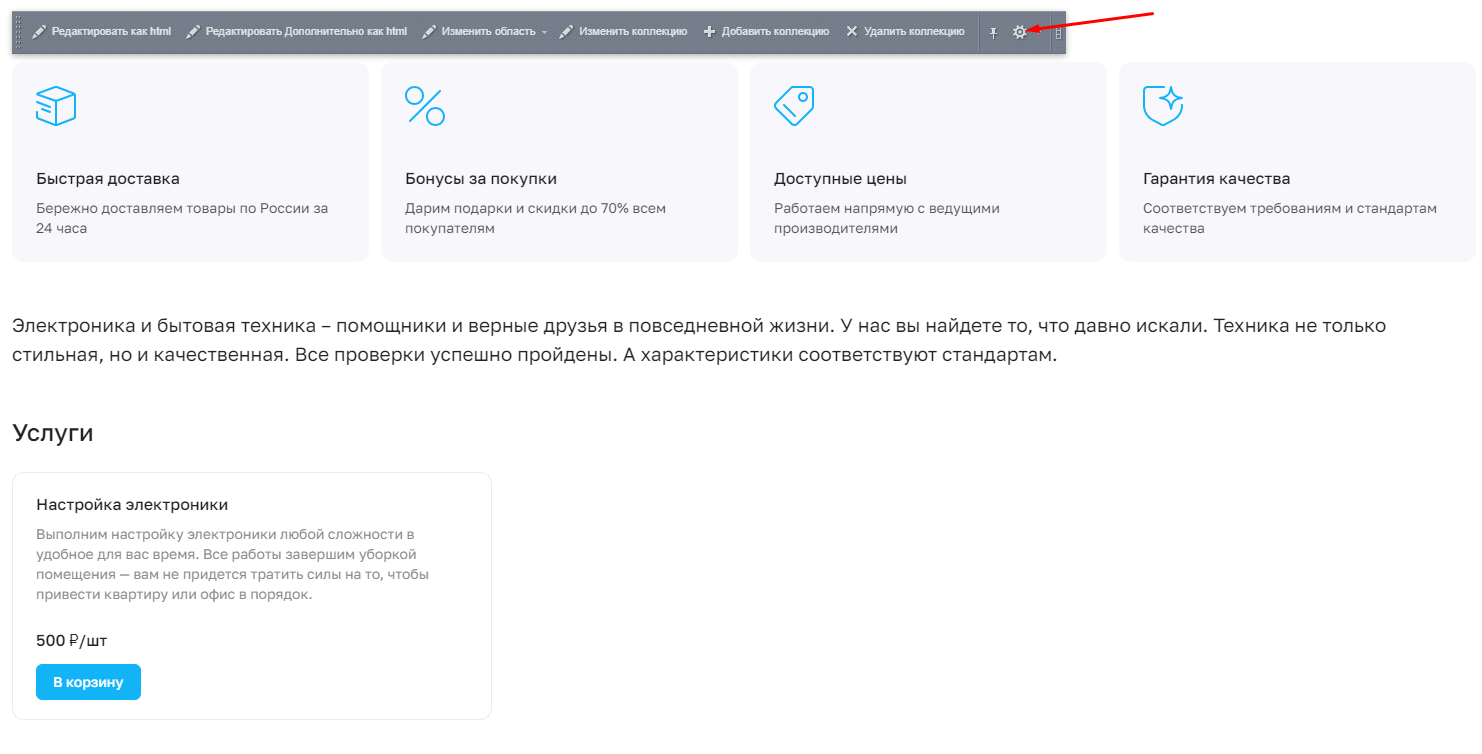
Task: Click 'Добавить коллекцию' plus button
Action: pyautogui.click(x=766, y=32)
